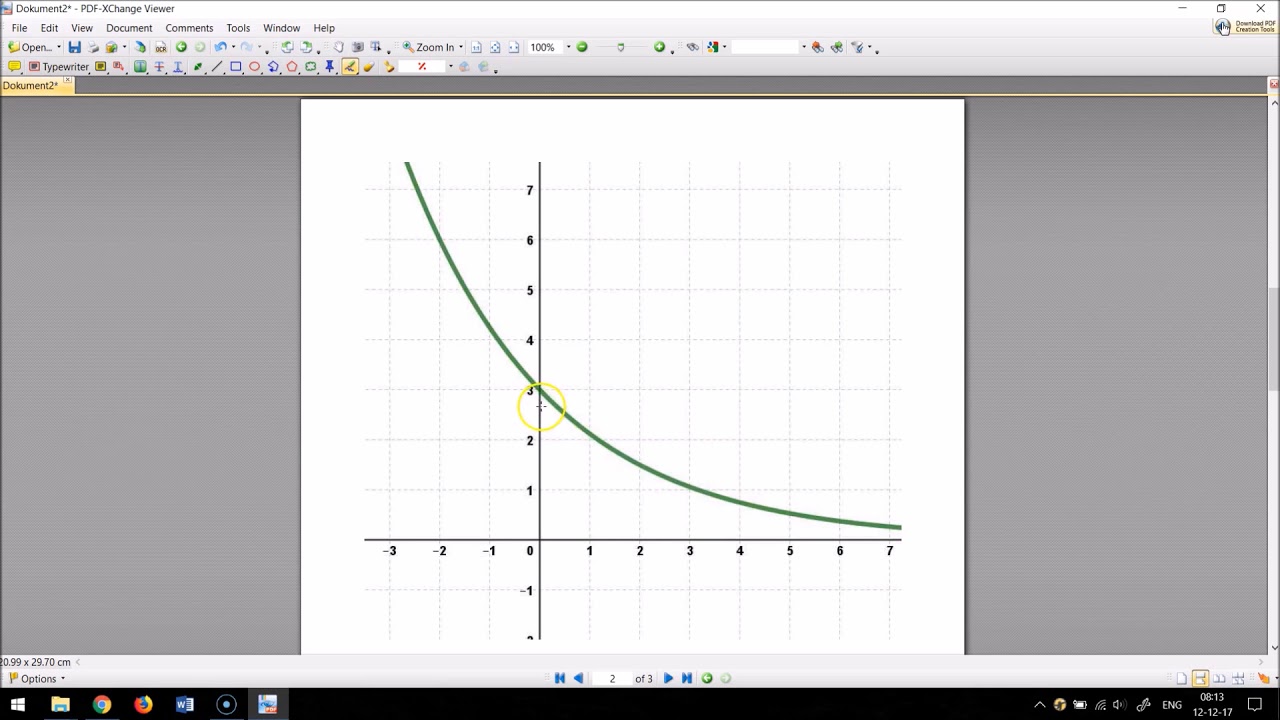The height and width of the screenshot is (720, 1280).
Task: Jump to the first page
Action: coord(560,678)
